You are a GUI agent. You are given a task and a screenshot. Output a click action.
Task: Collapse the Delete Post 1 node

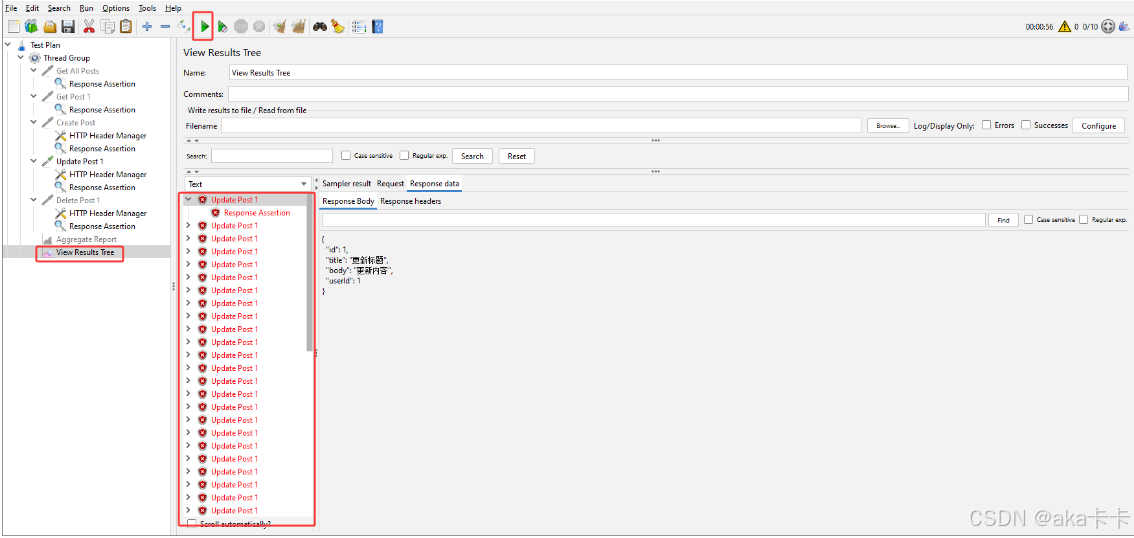[34, 200]
